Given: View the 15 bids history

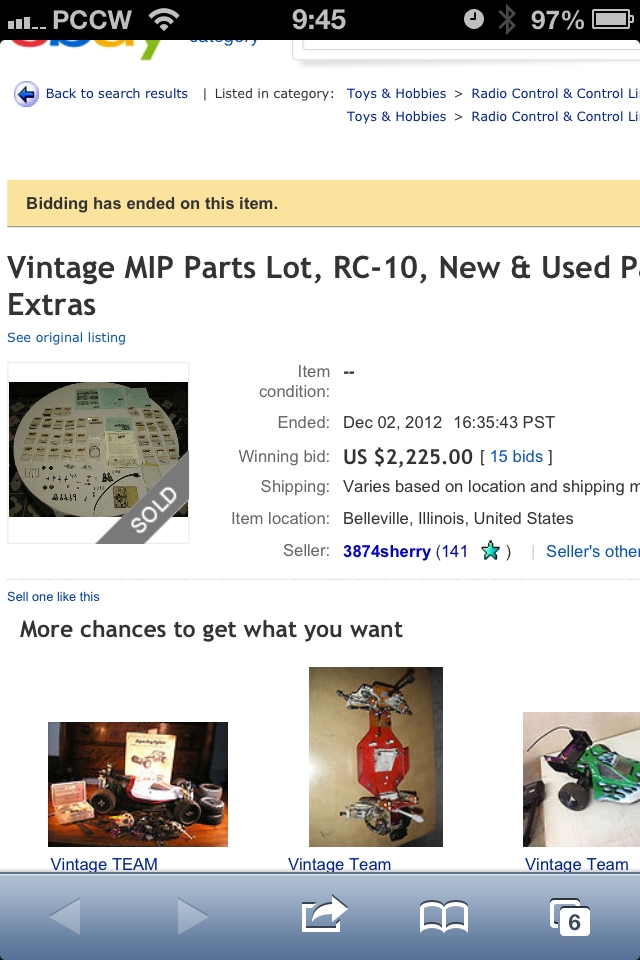Looking at the screenshot, I should coord(516,457).
